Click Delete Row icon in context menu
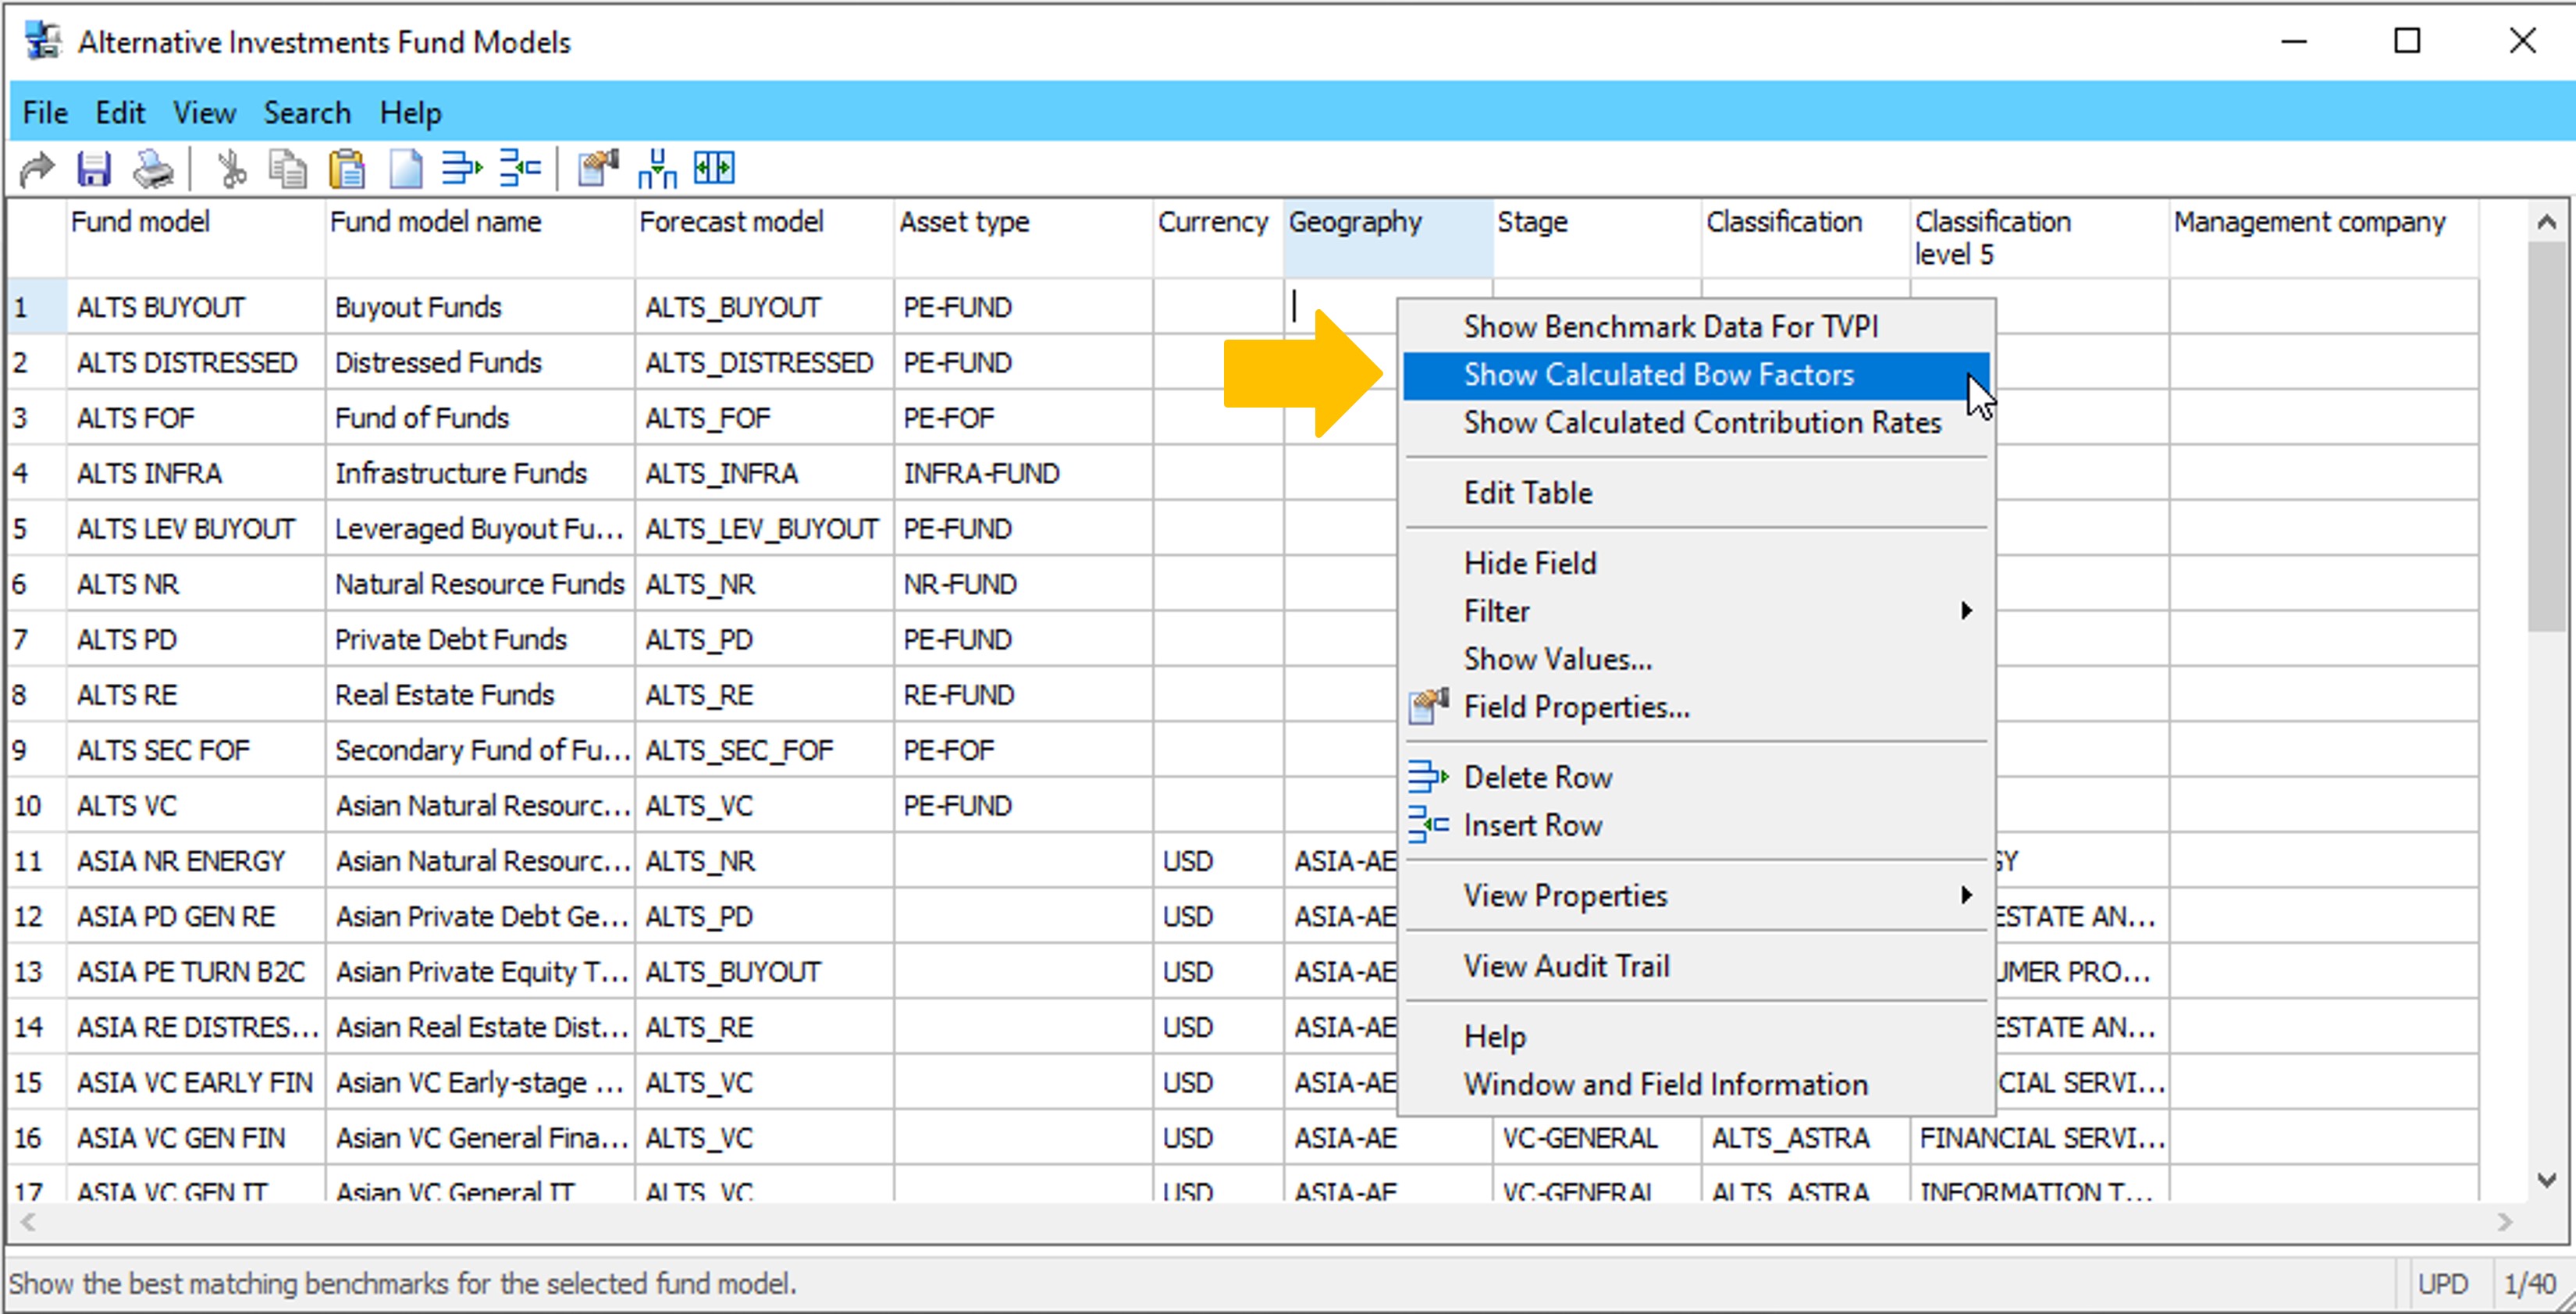 [1429, 777]
